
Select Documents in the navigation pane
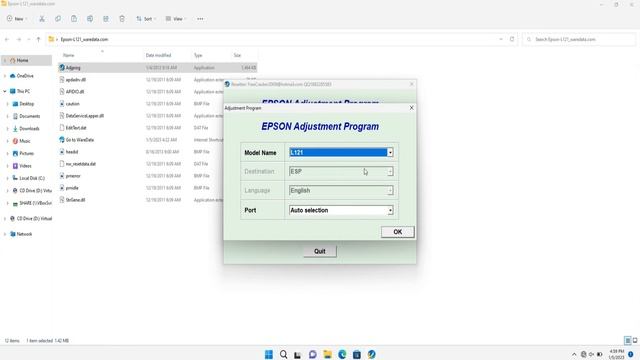click(29, 116)
